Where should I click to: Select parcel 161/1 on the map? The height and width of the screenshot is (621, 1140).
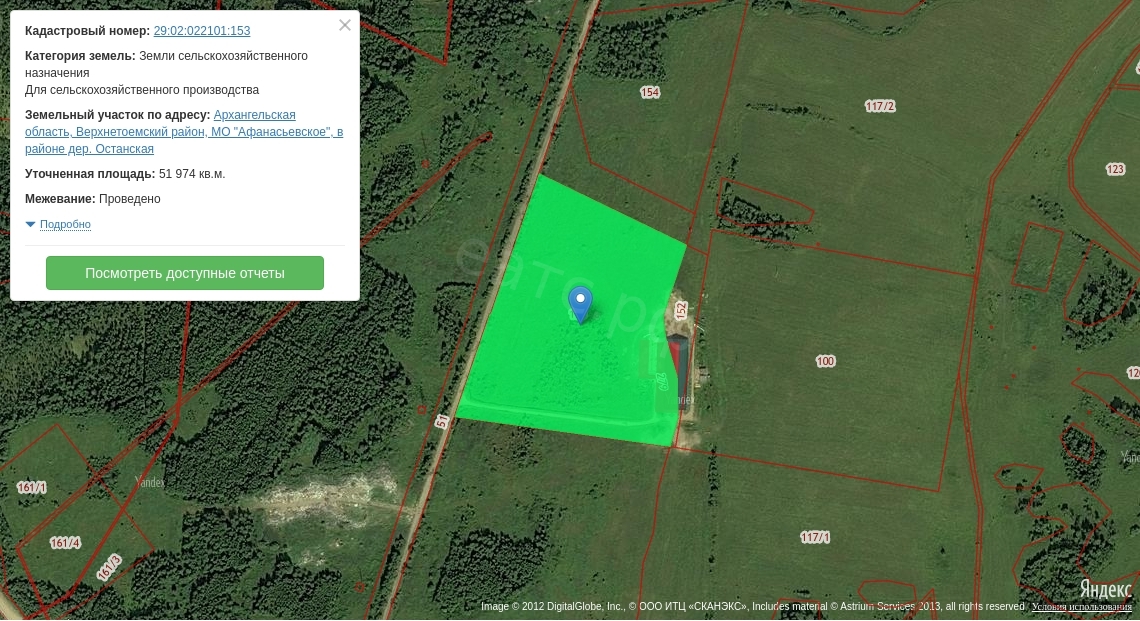(x=32, y=487)
